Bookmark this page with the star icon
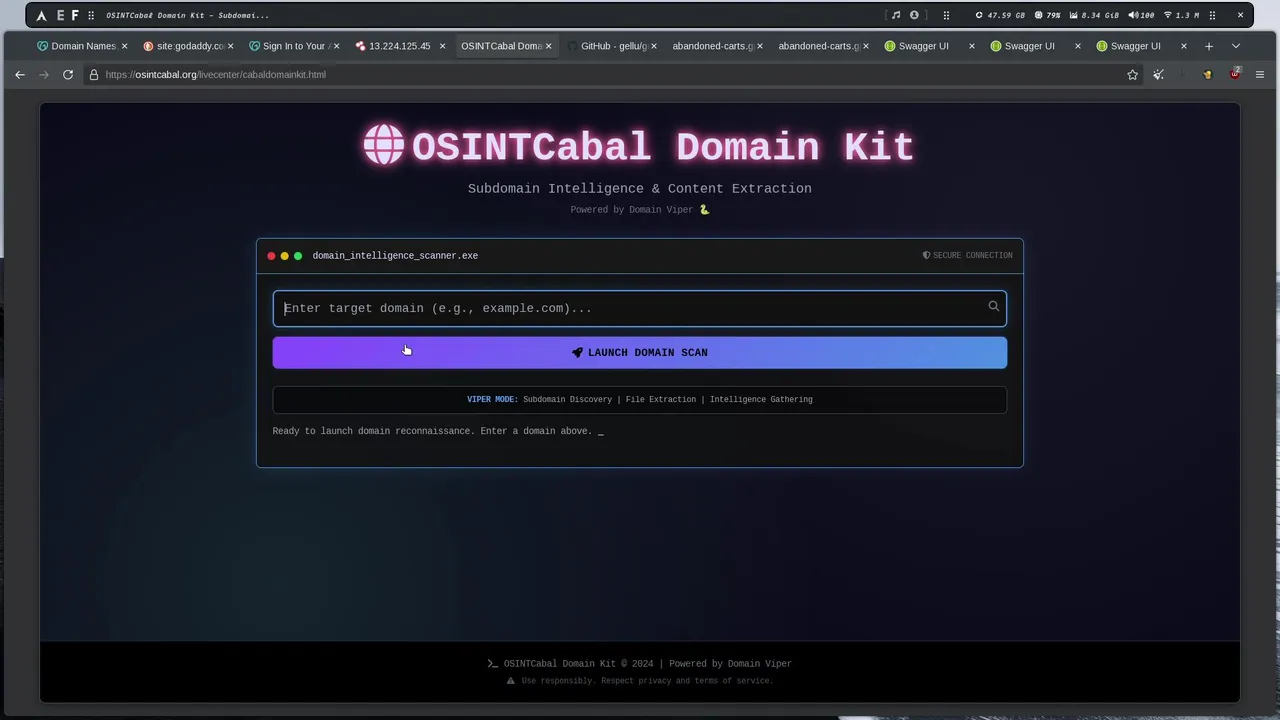The width and height of the screenshot is (1280, 720). point(1132,75)
